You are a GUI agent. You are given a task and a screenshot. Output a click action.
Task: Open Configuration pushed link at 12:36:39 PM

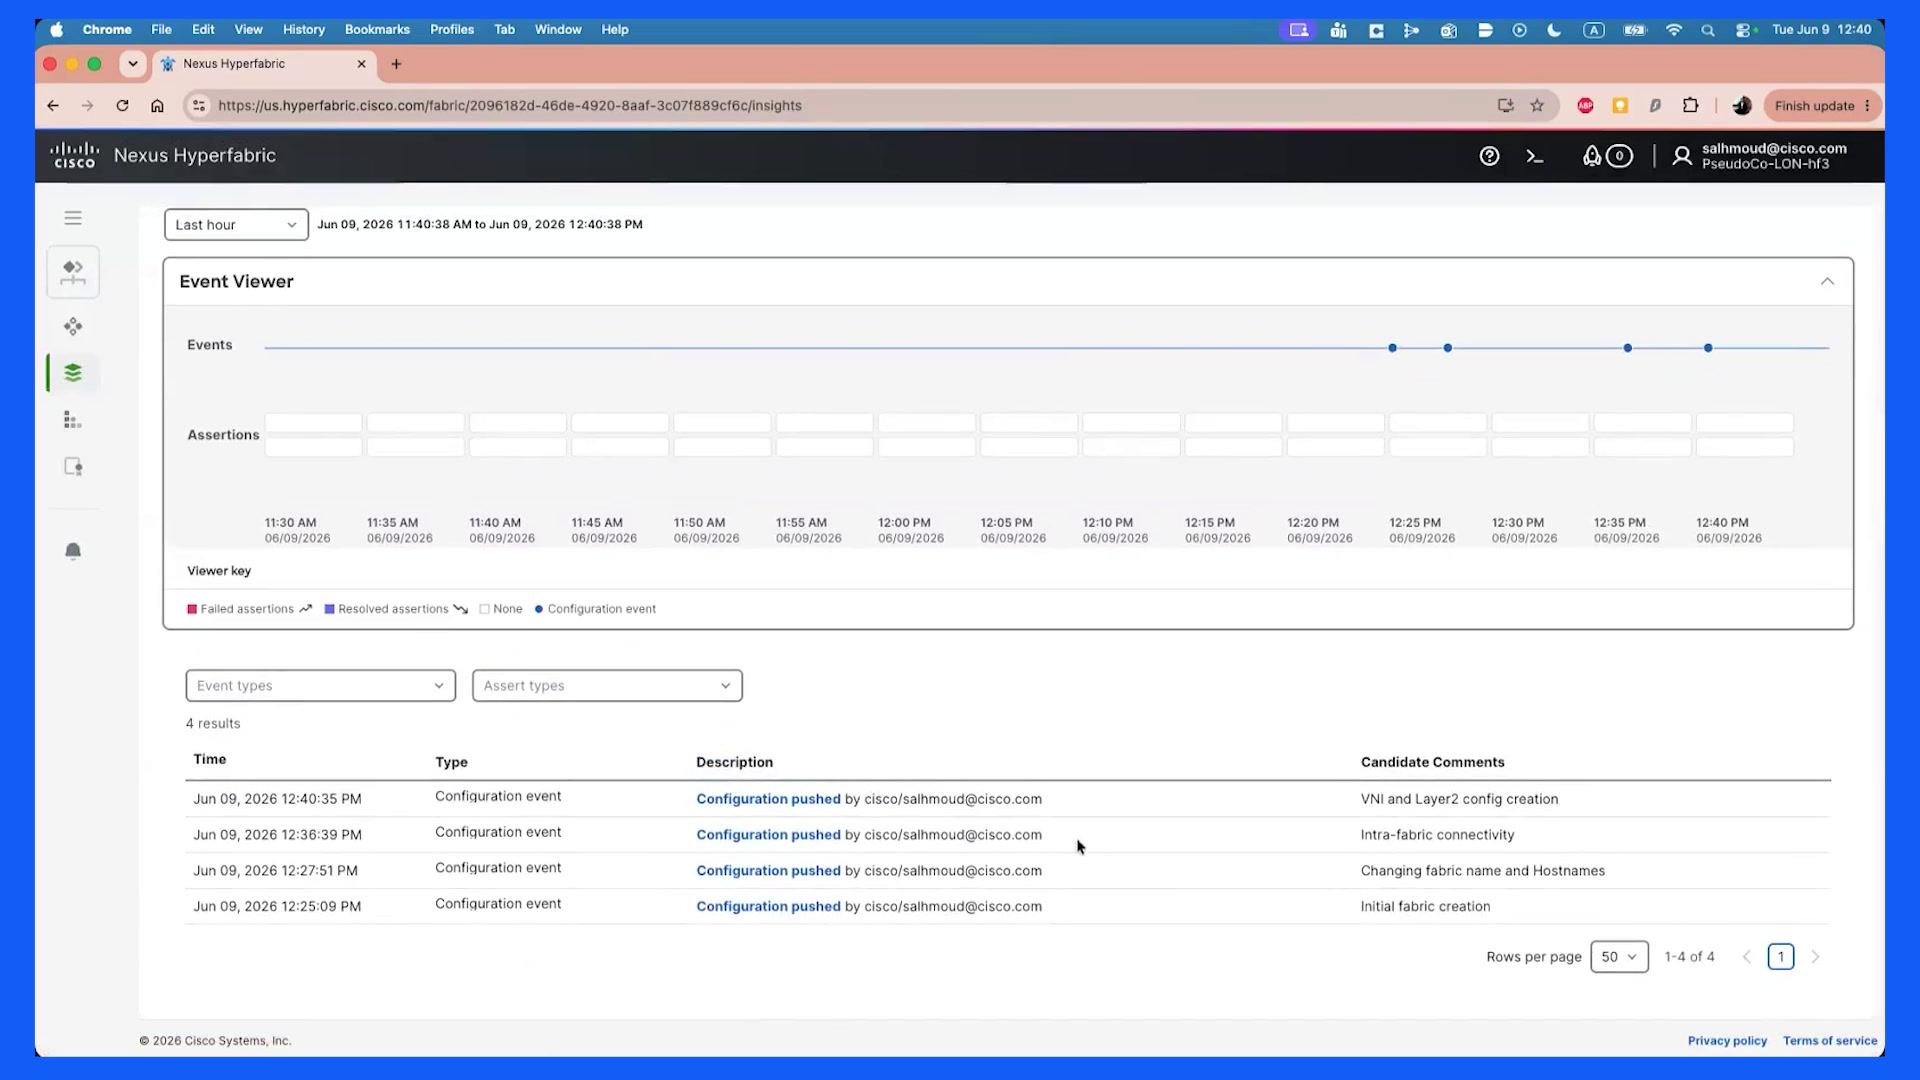[768, 835]
